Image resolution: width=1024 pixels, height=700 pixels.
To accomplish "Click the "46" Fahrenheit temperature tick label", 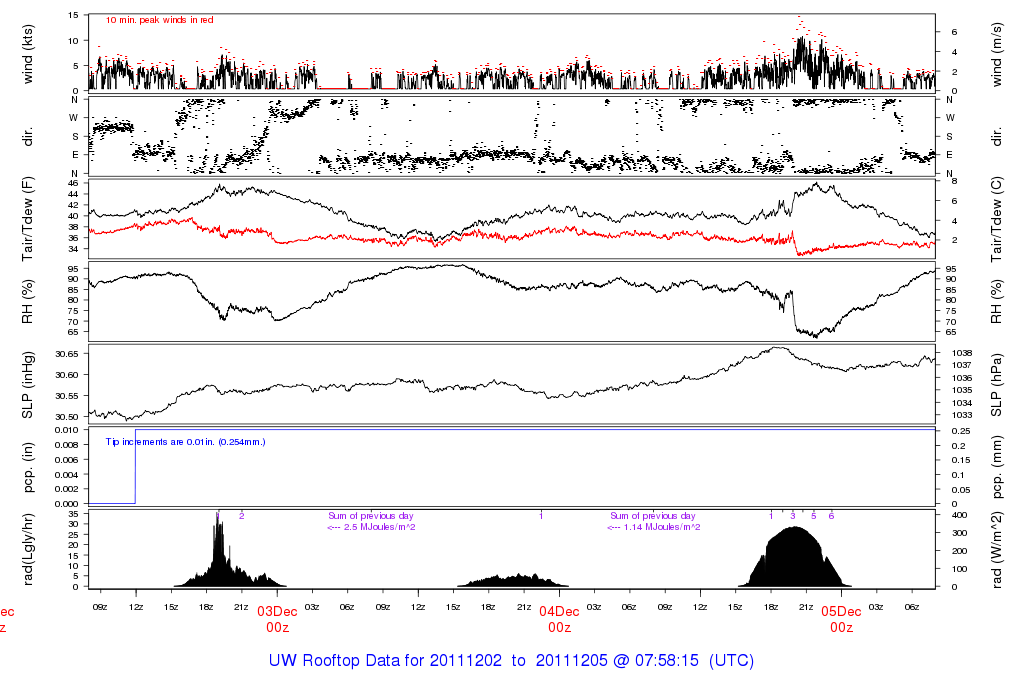I will tap(73, 183).
